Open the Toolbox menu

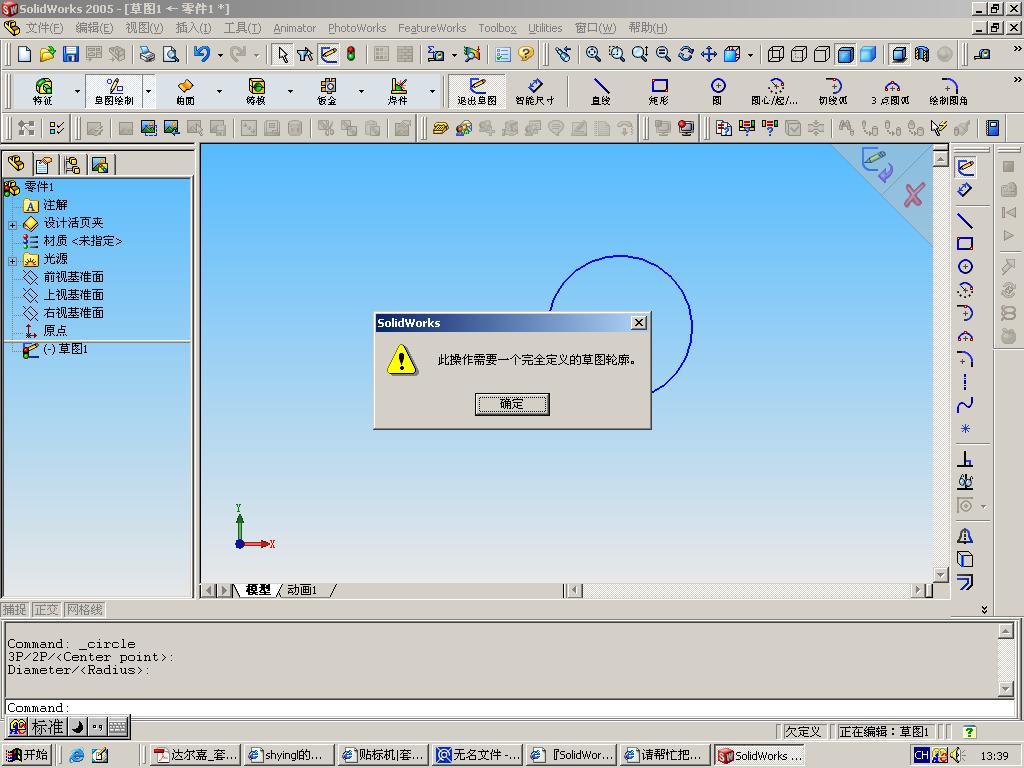pos(497,28)
